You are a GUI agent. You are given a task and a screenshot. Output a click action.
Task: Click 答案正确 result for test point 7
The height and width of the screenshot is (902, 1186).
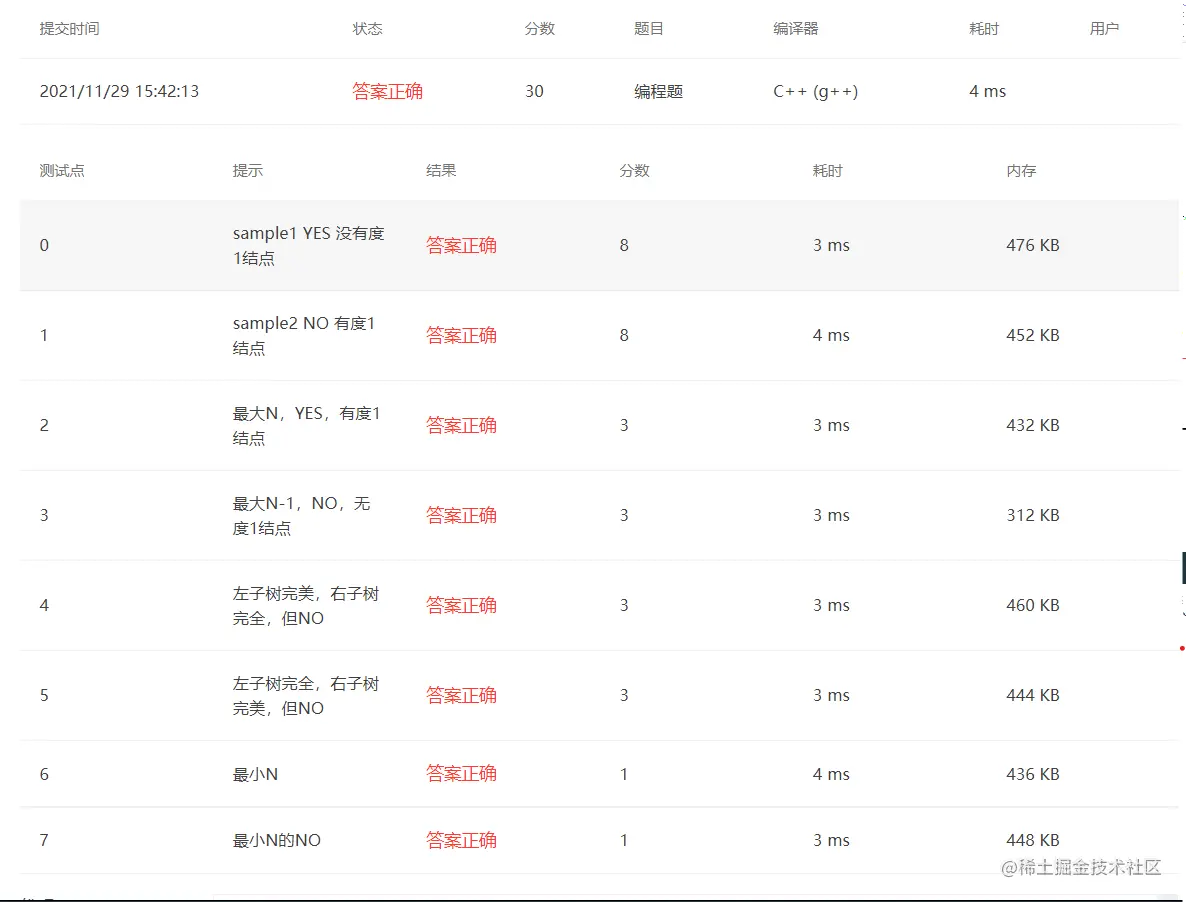[461, 840]
